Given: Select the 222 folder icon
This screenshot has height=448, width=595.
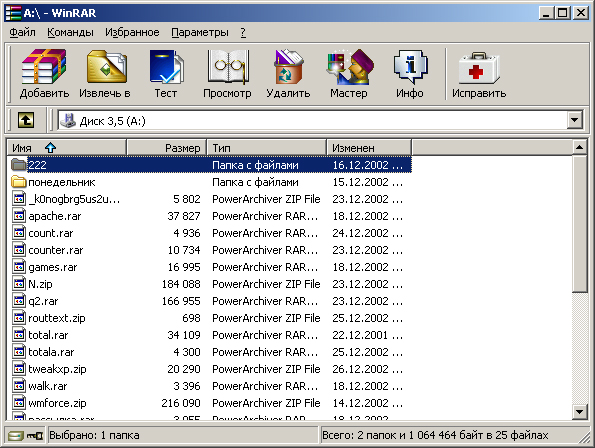Looking at the screenshot, I should (19, 165).
